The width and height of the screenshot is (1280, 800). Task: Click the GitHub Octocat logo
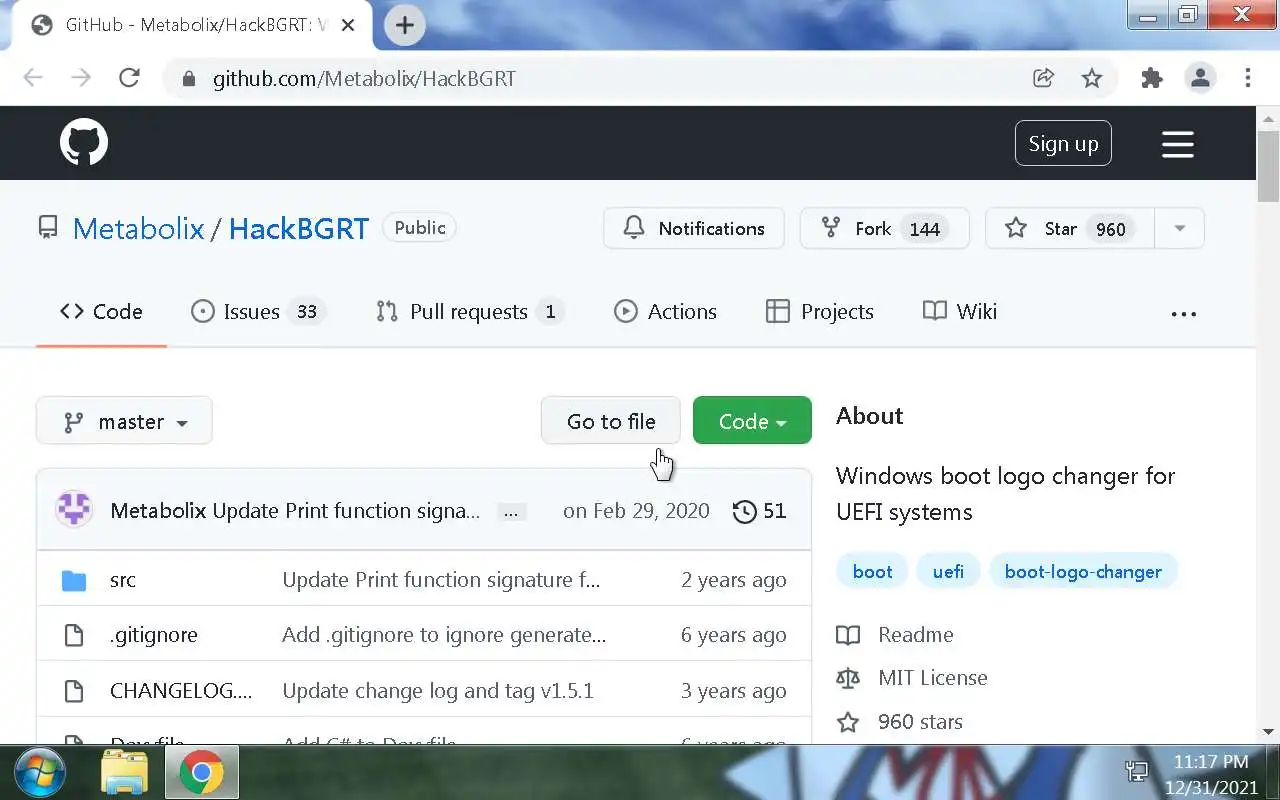coord(84,143)
